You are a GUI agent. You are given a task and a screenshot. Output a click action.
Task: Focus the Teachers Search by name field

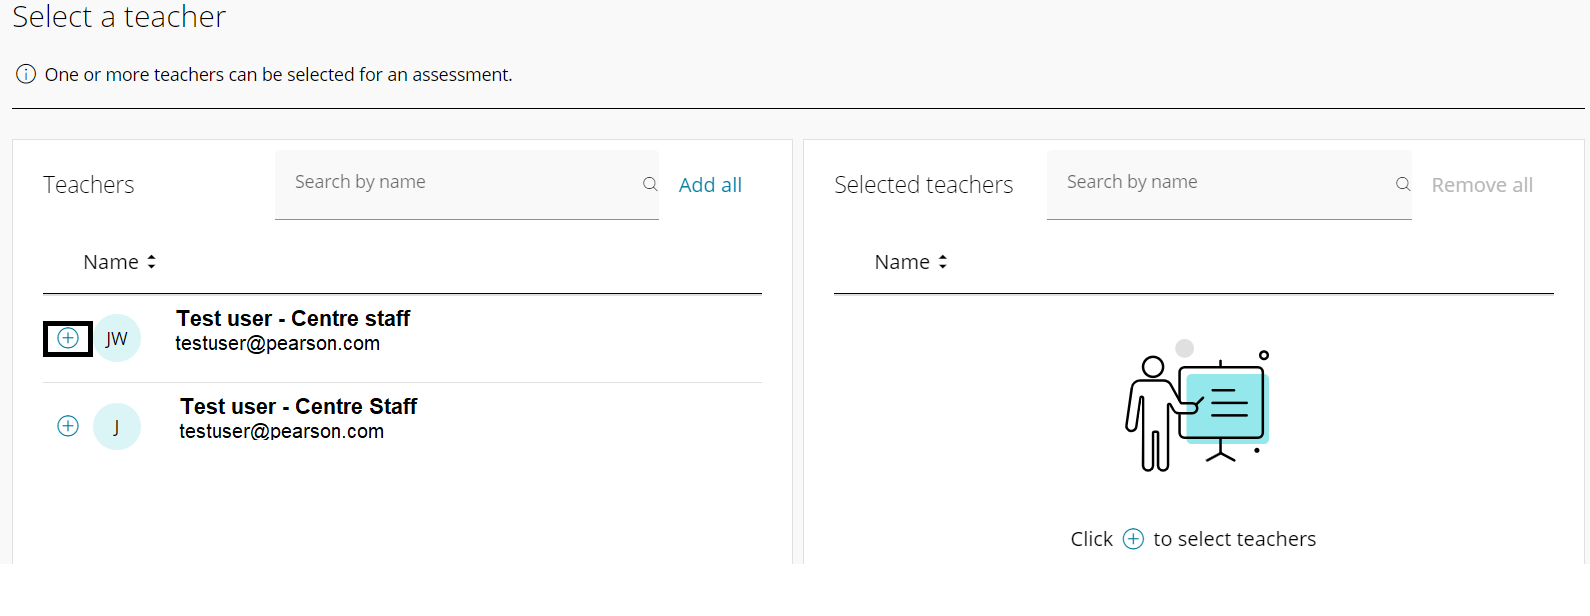[x=460, y=183]
